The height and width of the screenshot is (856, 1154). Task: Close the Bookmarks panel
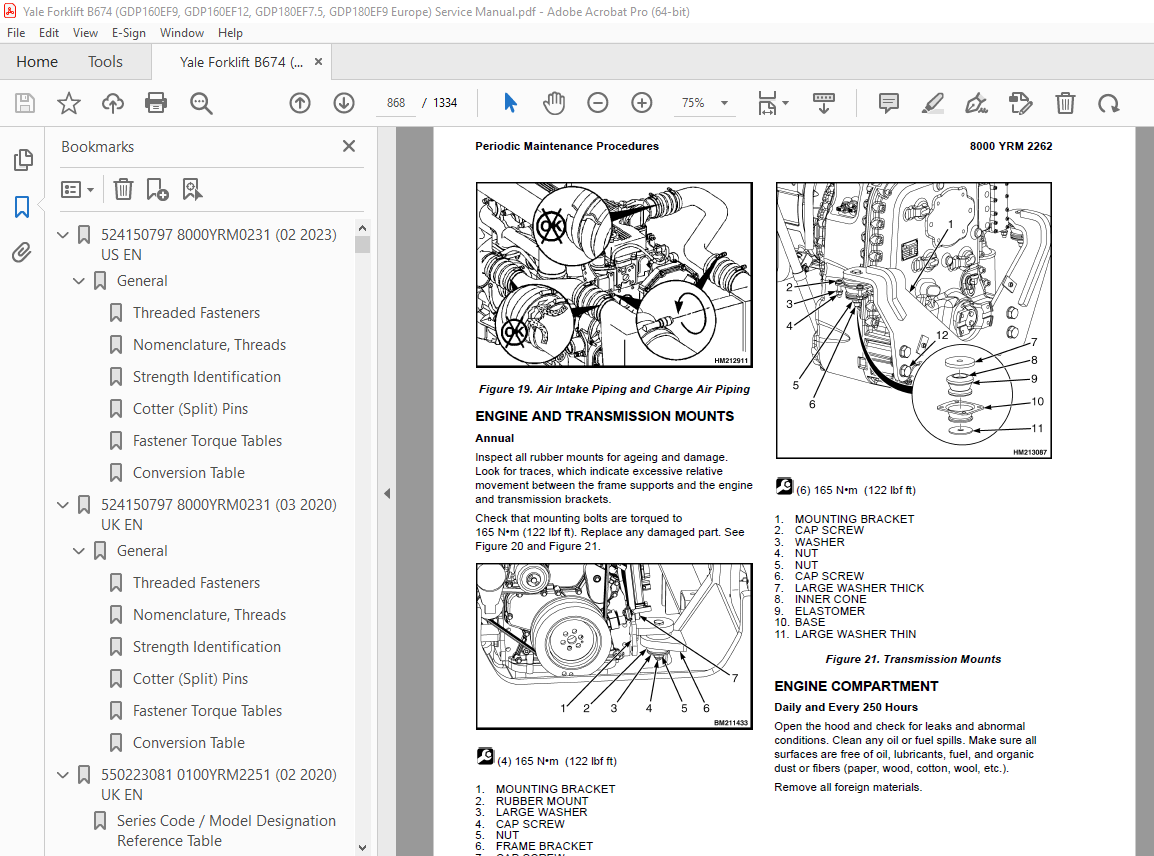[349, 146]
